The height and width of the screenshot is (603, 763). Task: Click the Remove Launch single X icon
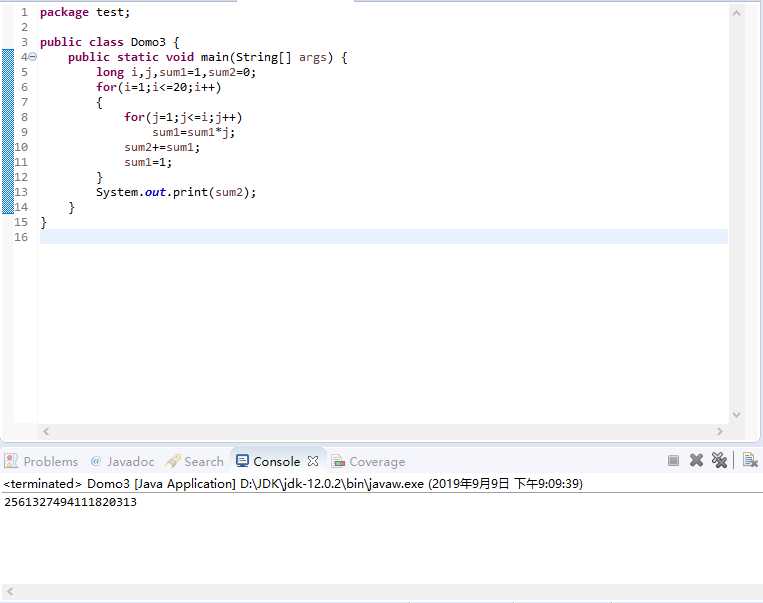point(696,460)
